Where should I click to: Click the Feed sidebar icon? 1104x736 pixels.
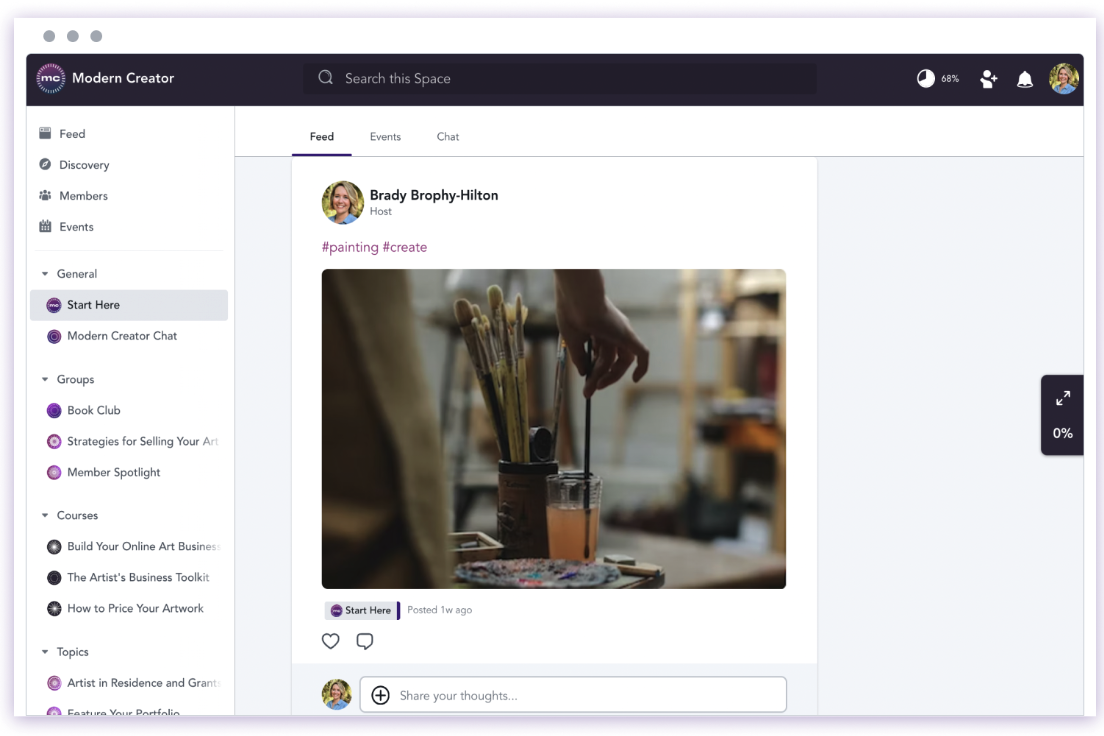(x=45, y=133)
